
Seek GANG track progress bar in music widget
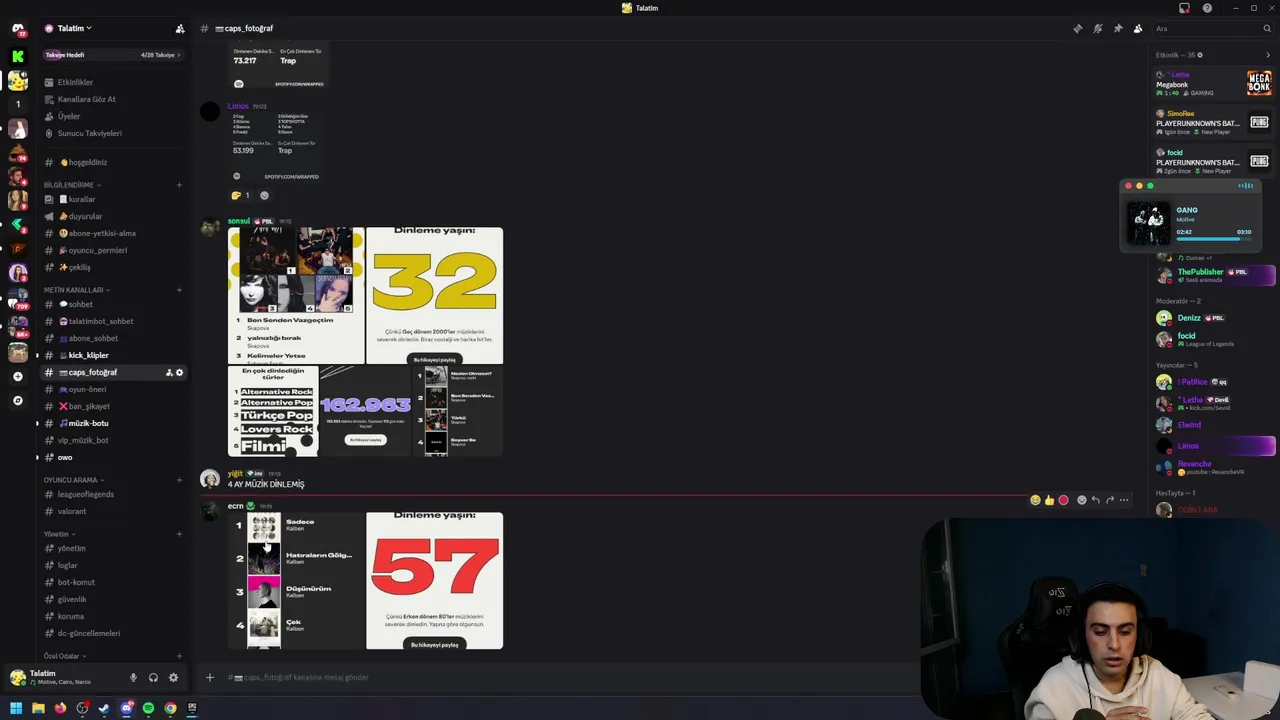(1213, 238)
